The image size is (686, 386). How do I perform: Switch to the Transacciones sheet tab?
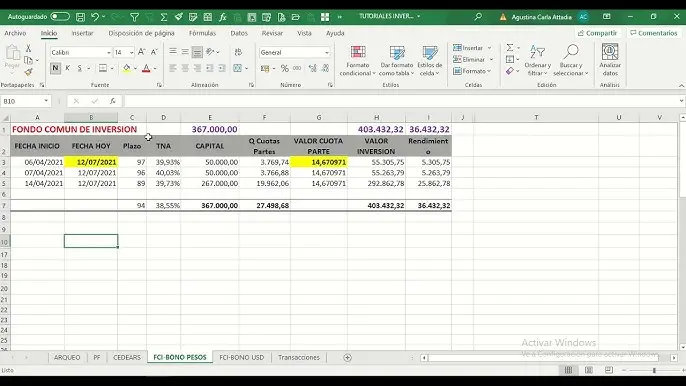(299, 358)
